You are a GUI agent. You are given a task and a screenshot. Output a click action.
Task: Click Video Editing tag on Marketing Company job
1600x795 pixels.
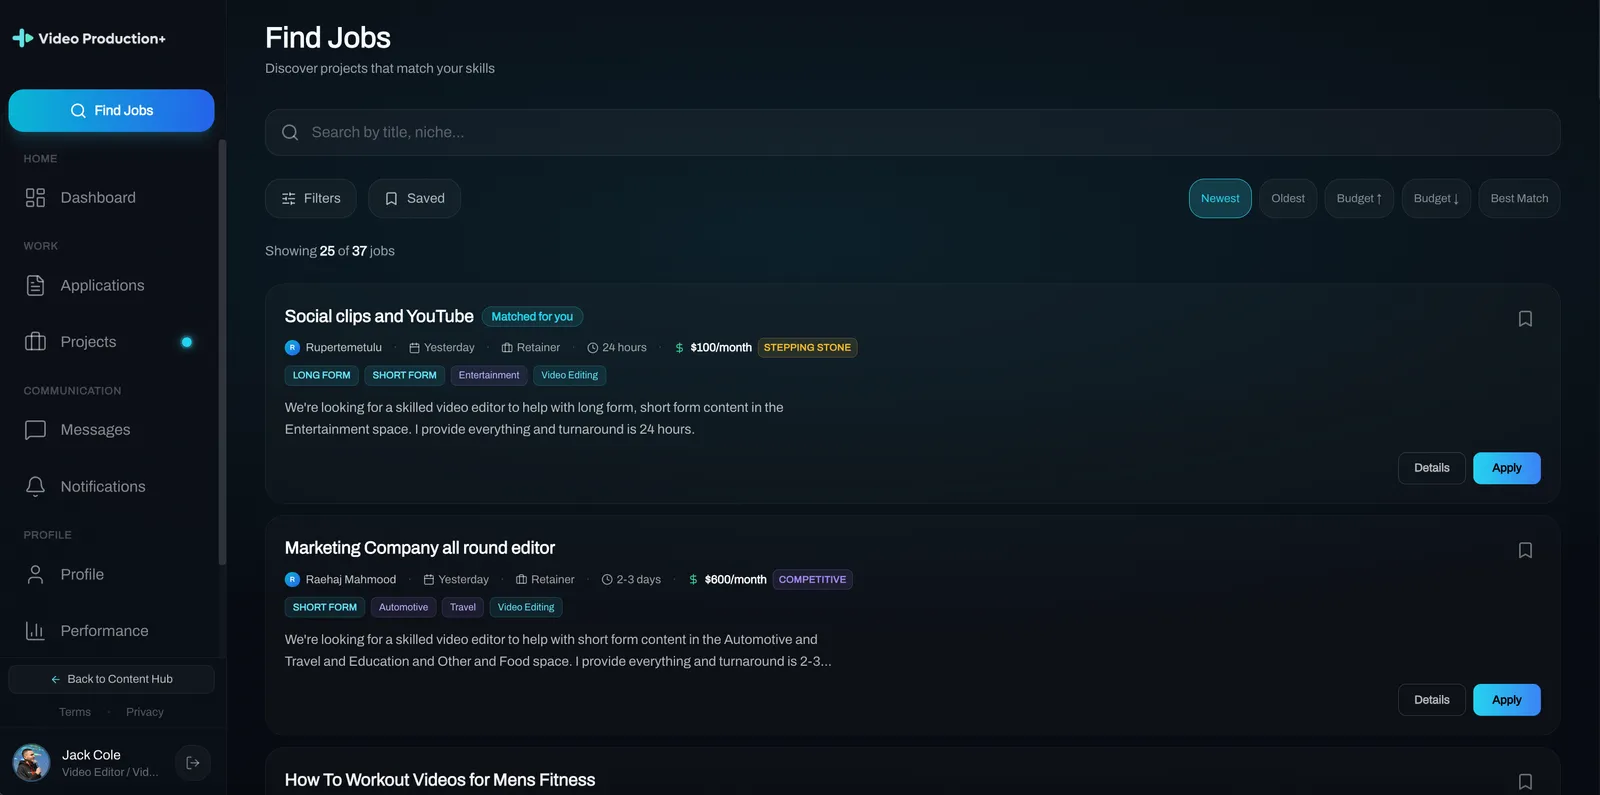coord(526,608)
